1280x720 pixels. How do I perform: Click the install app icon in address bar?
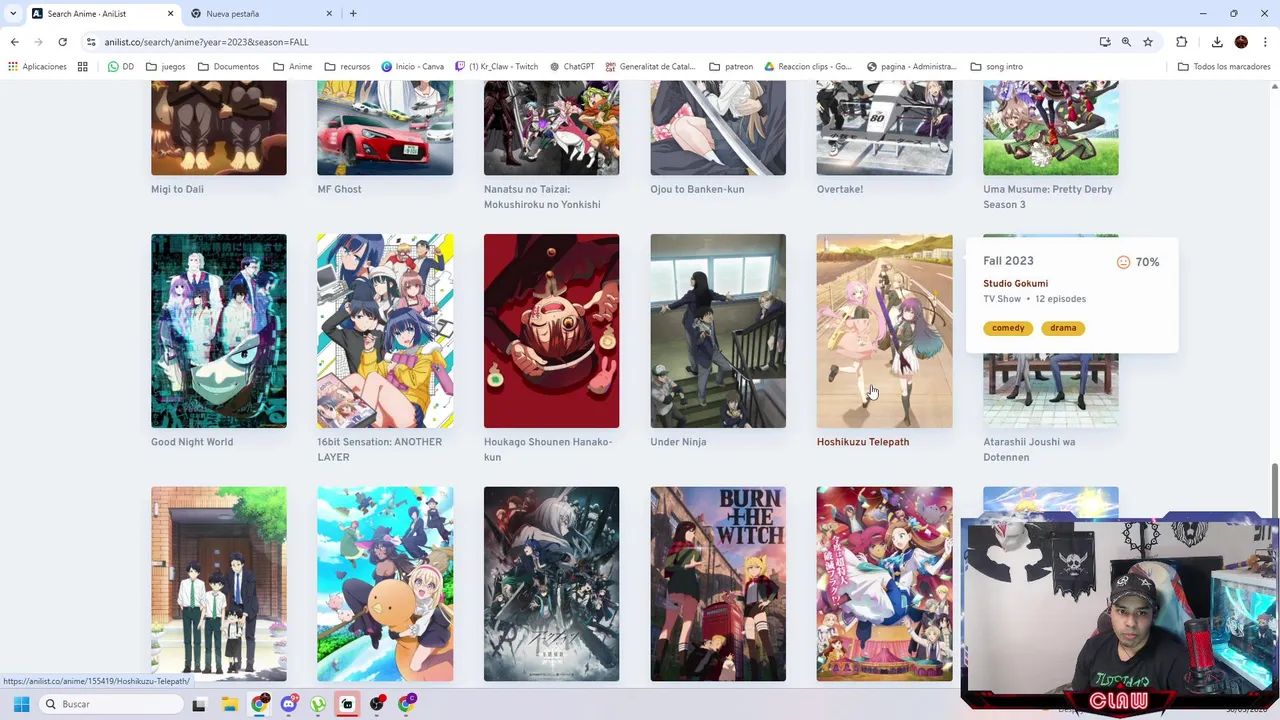[1105, 42]
